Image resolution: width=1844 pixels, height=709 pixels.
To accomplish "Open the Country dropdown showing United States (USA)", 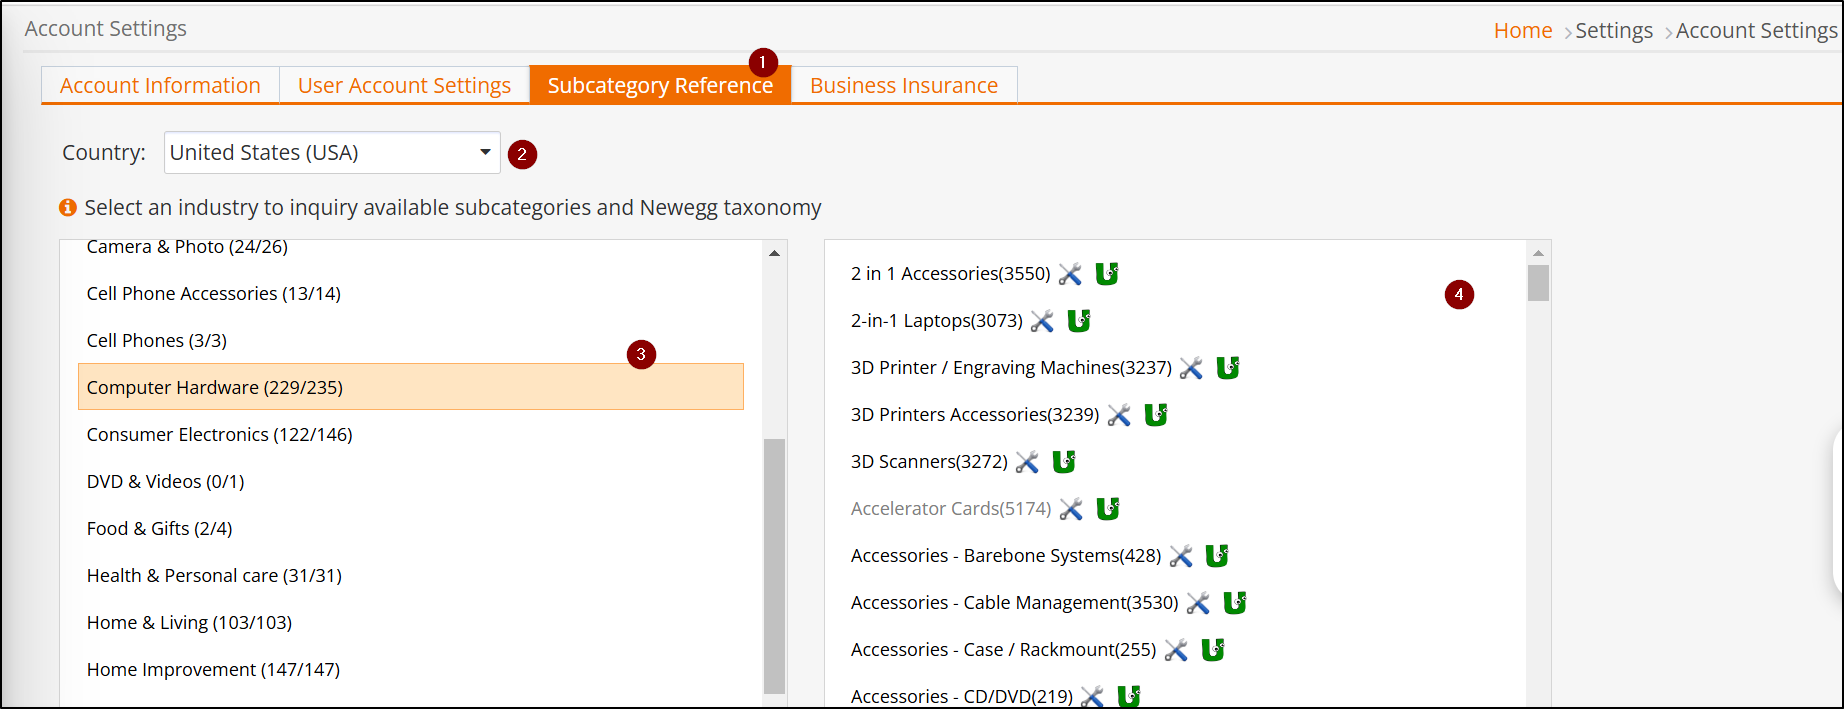I will [332, 152].
